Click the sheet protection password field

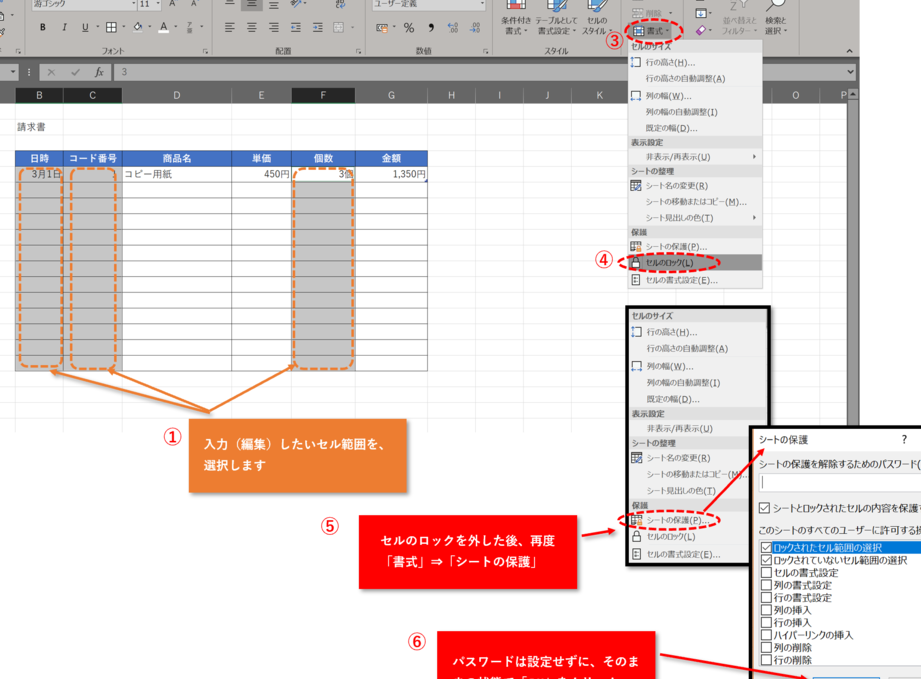(840, 483)
